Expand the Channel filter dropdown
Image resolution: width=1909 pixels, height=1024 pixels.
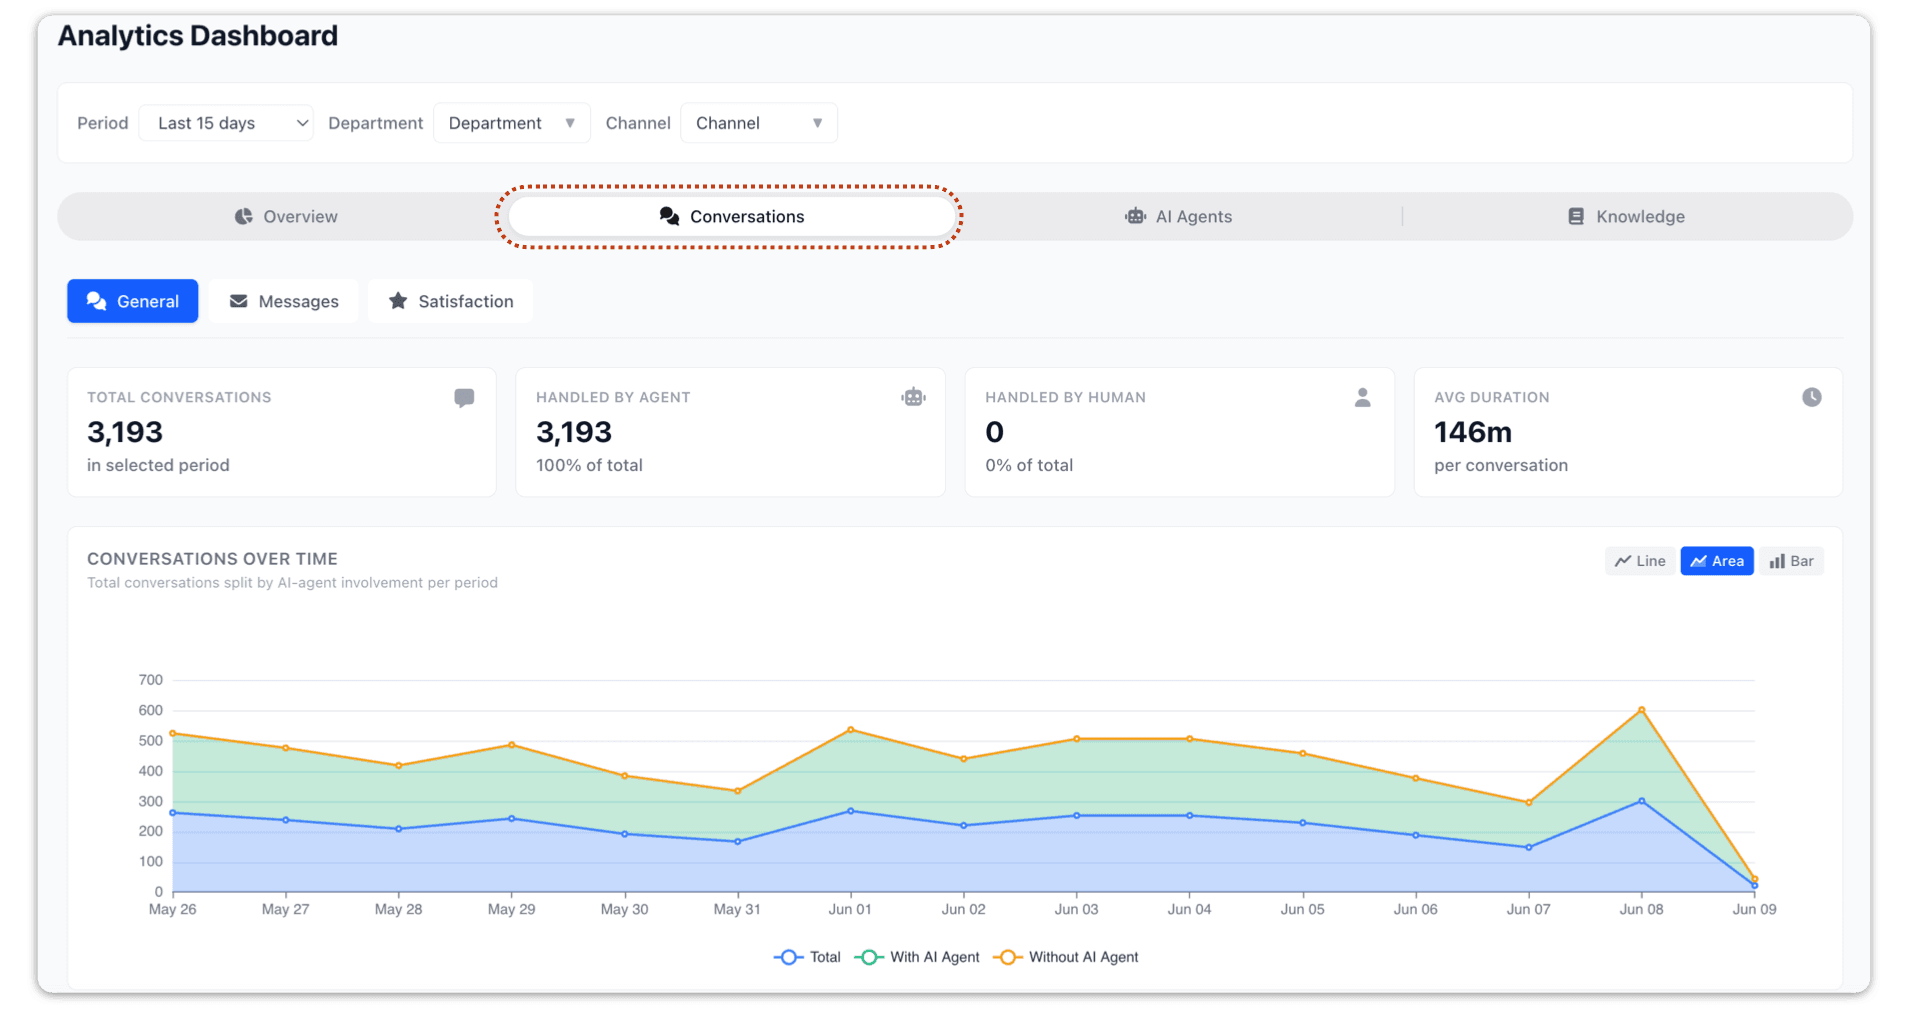(x=758, y=123)
